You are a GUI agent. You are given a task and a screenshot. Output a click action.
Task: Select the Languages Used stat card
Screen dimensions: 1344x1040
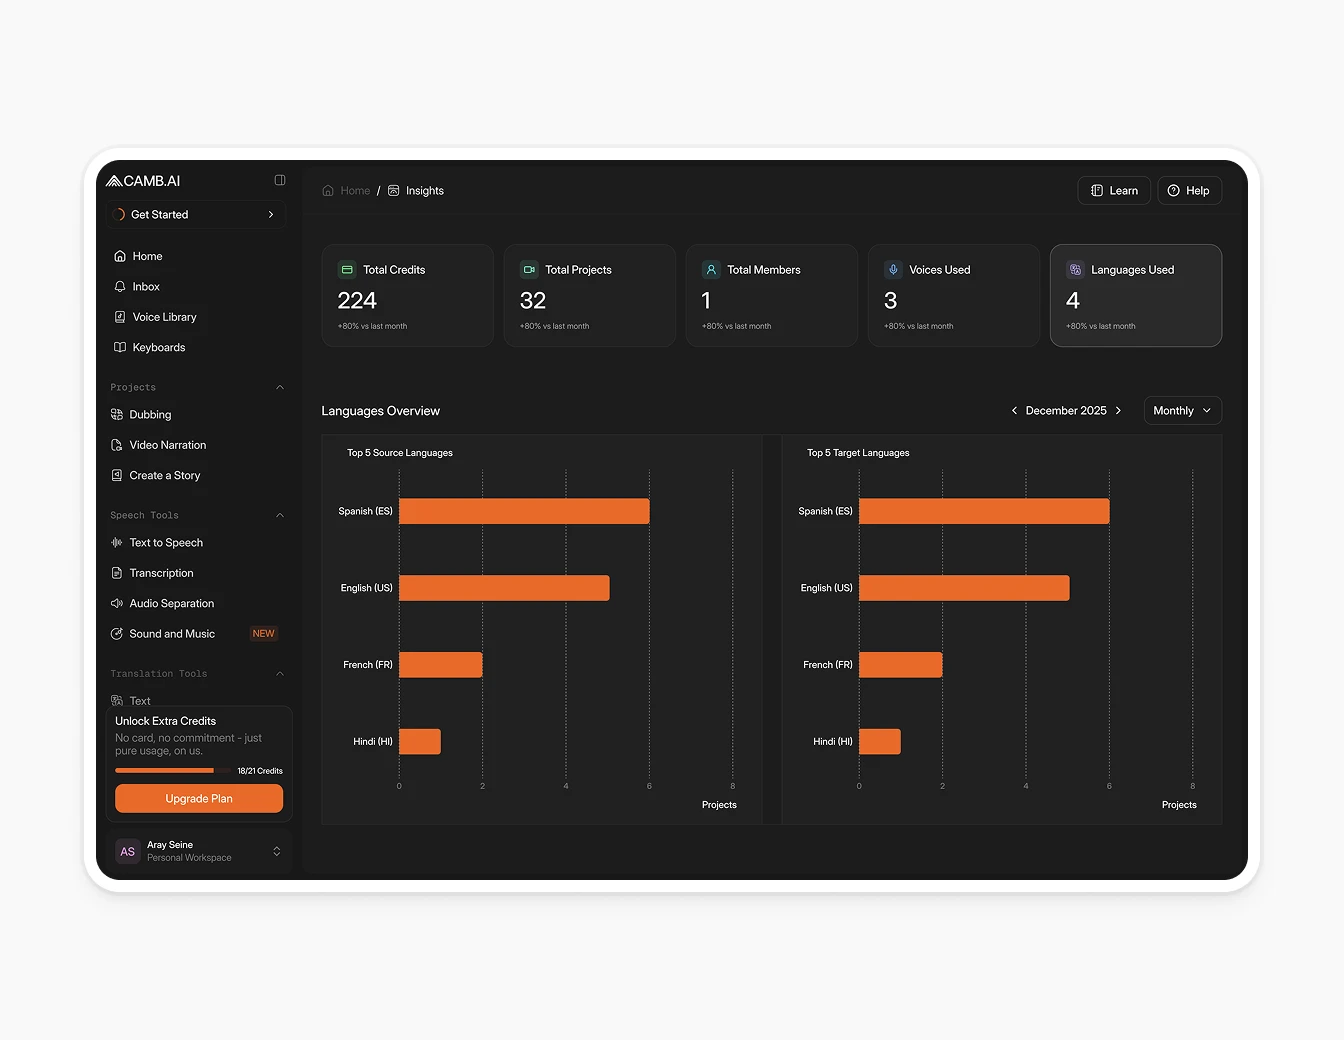click(x=1136, y=295)
